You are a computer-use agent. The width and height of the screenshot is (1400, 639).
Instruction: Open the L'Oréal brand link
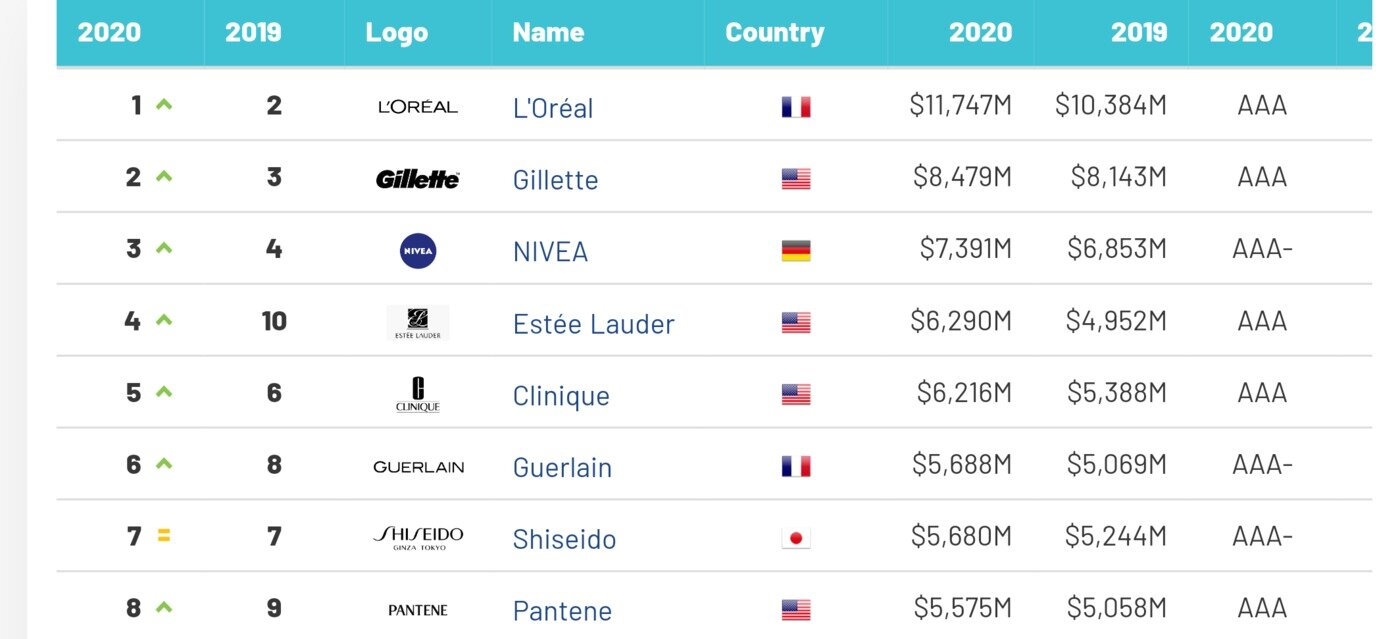click(x=553, y=108)
